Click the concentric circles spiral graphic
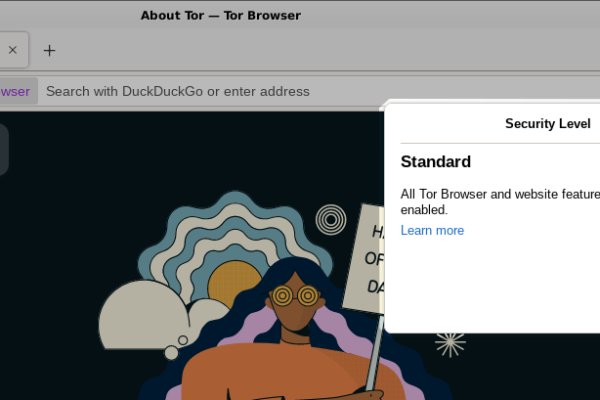 [330, 219]
